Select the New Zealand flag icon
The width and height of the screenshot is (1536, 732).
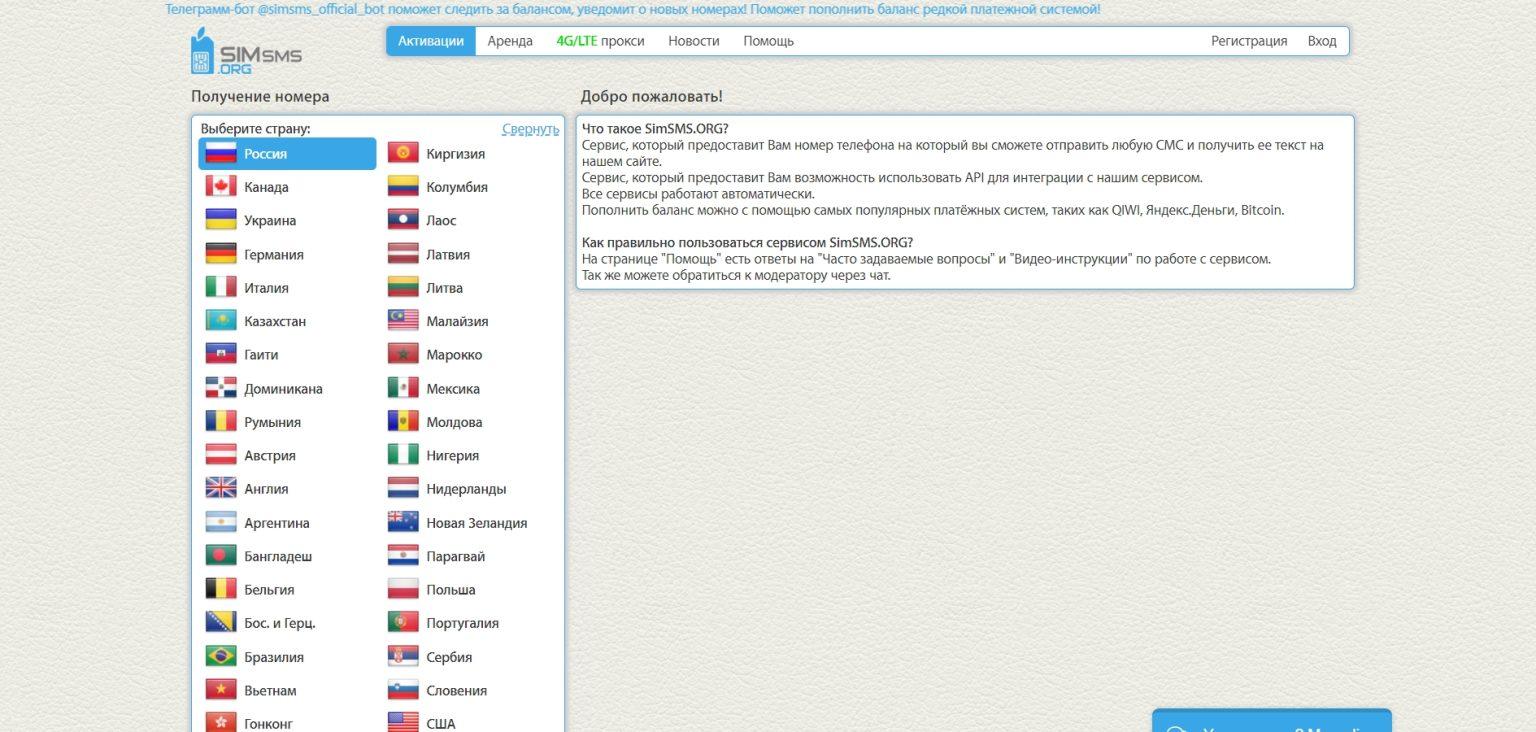[x=401, y=522]
